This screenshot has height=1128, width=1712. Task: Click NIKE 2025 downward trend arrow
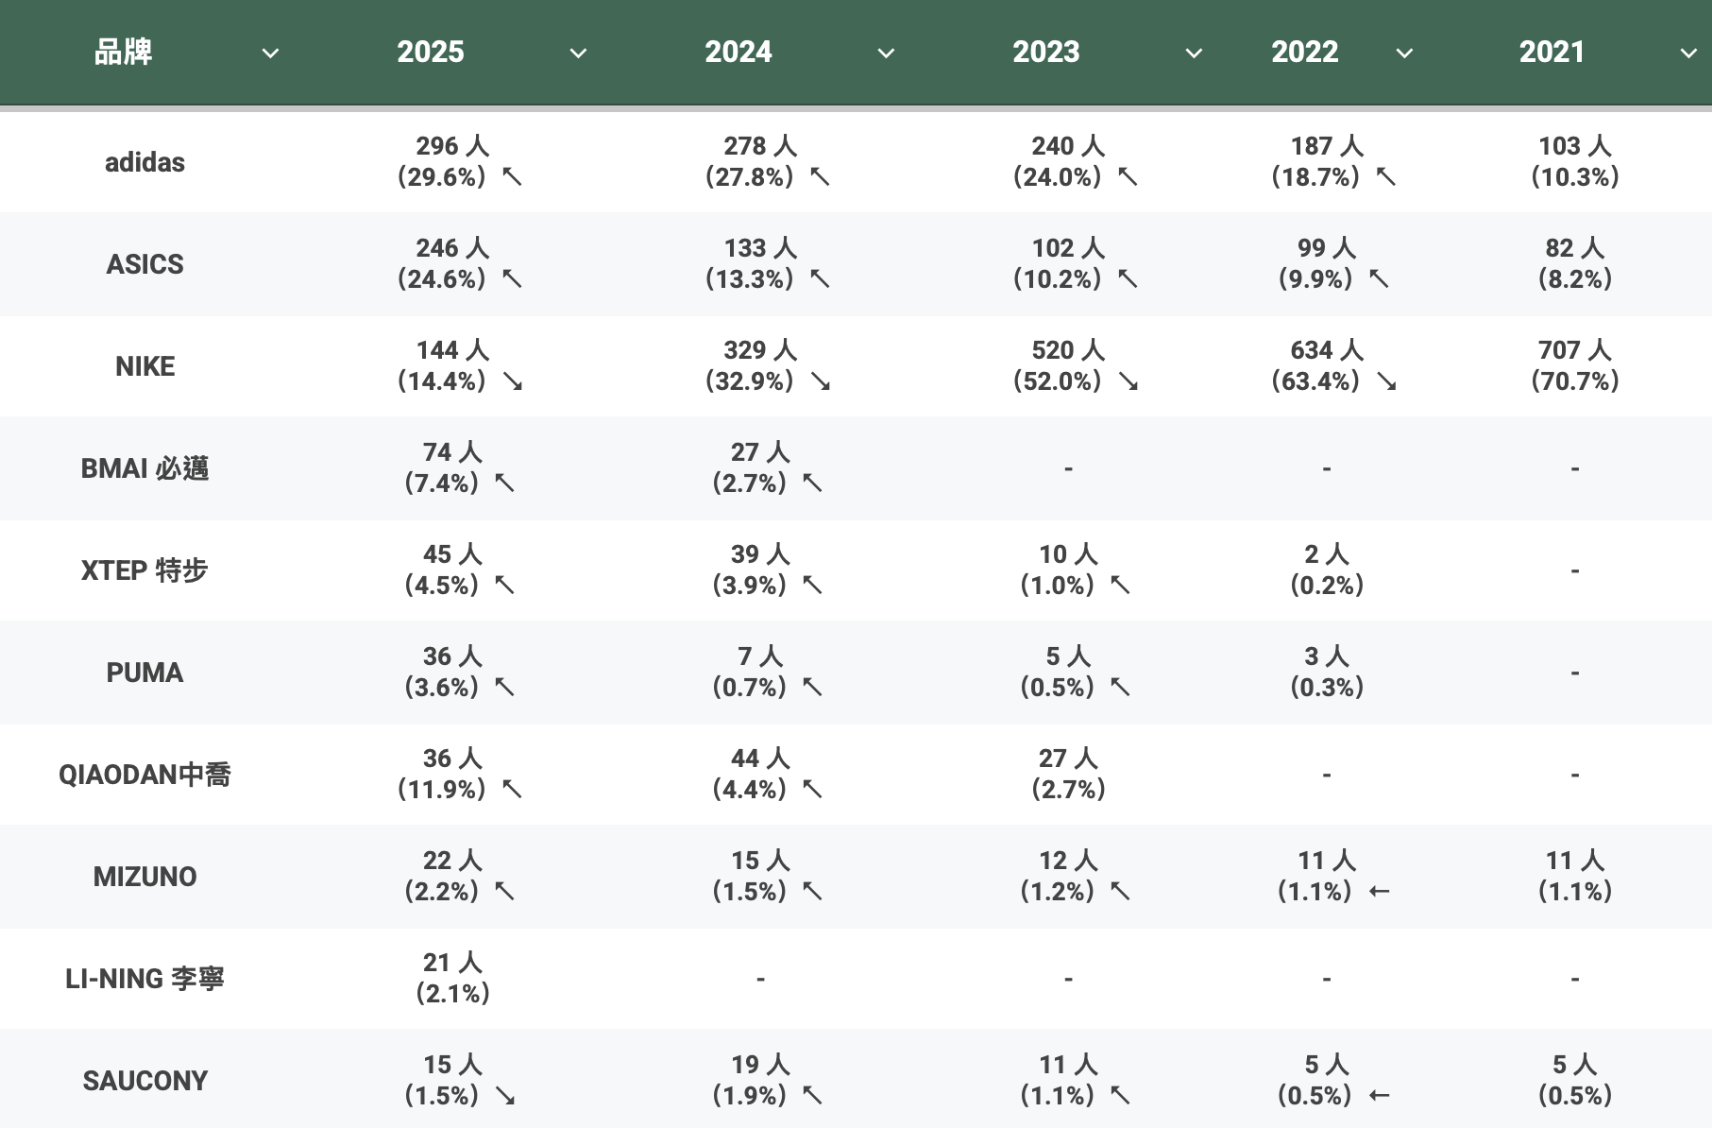point(512,381)
